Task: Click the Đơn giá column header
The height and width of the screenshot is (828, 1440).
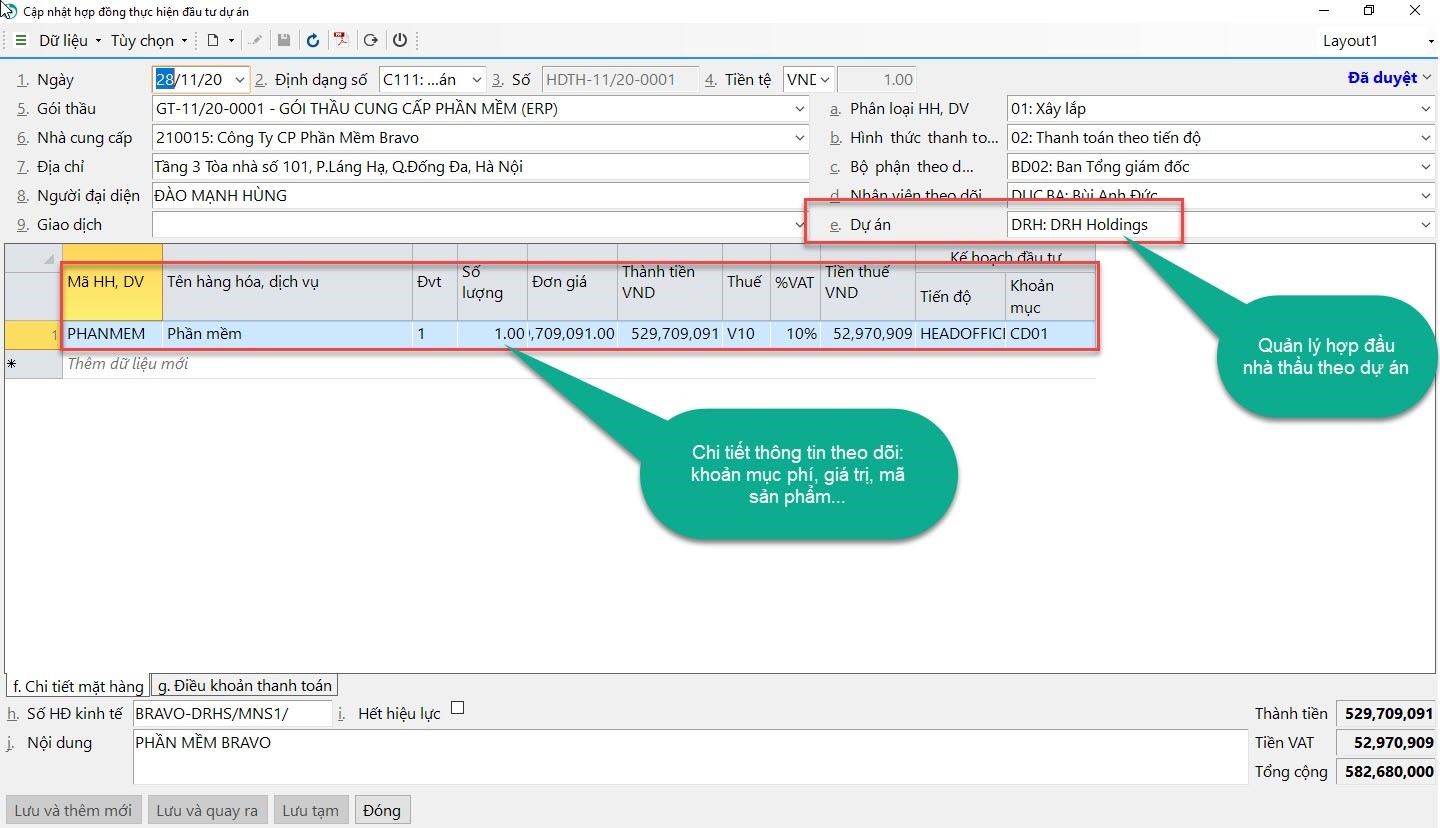Action: point(572,282)
